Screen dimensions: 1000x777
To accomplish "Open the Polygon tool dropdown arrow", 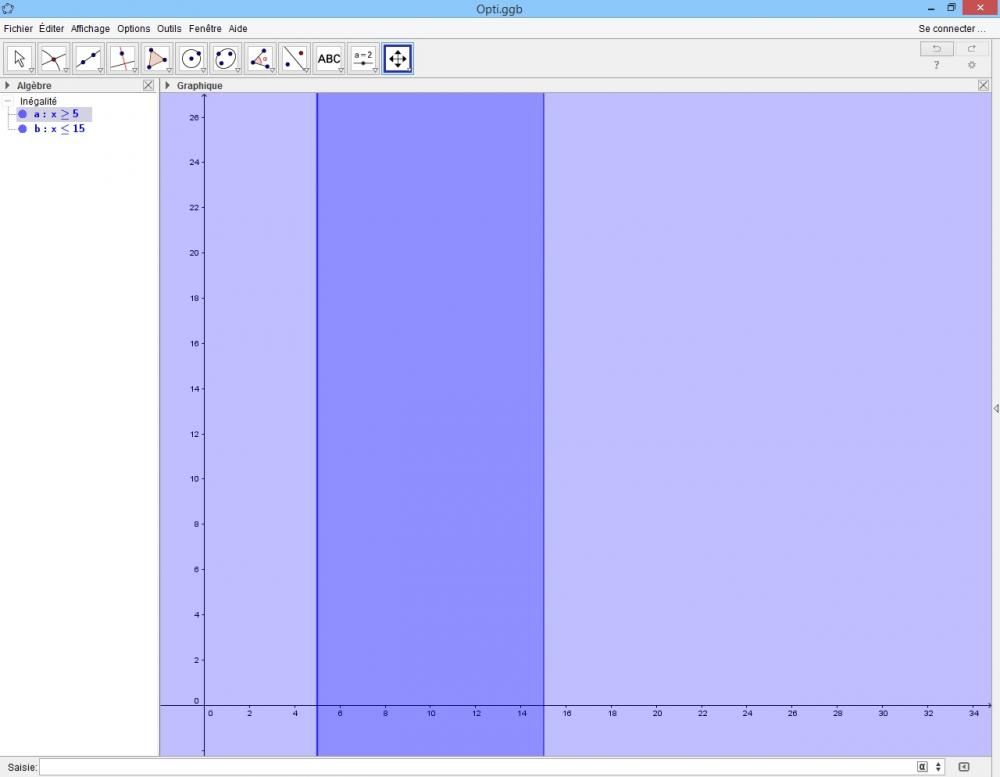I will (169, 70).
